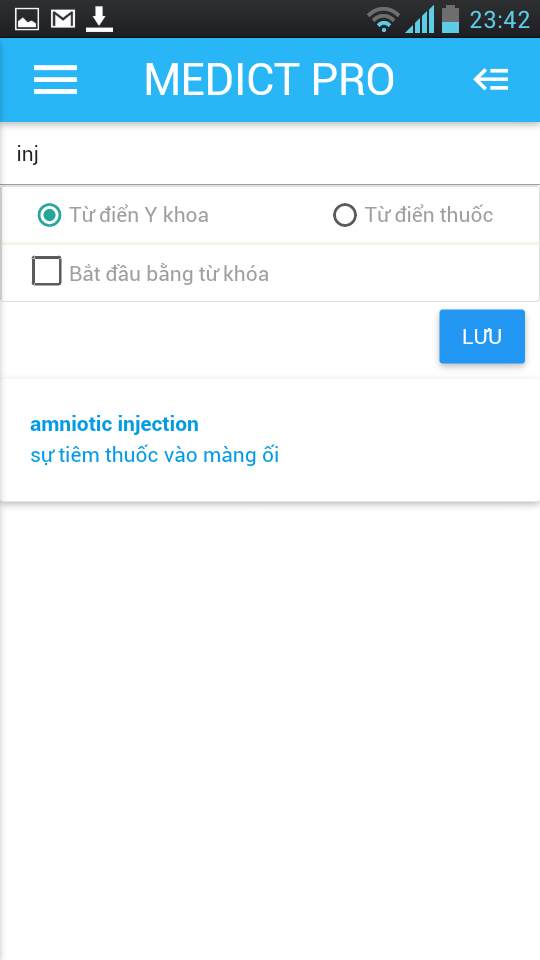
Task: Open the hamburger navigation menu
Action: click(x=55, y=80)
